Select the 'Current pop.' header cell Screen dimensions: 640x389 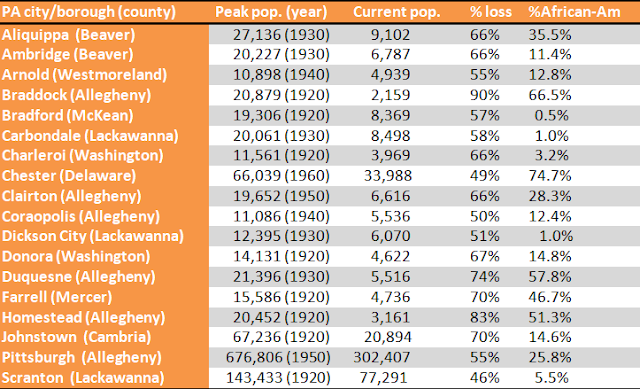(397, 12)
